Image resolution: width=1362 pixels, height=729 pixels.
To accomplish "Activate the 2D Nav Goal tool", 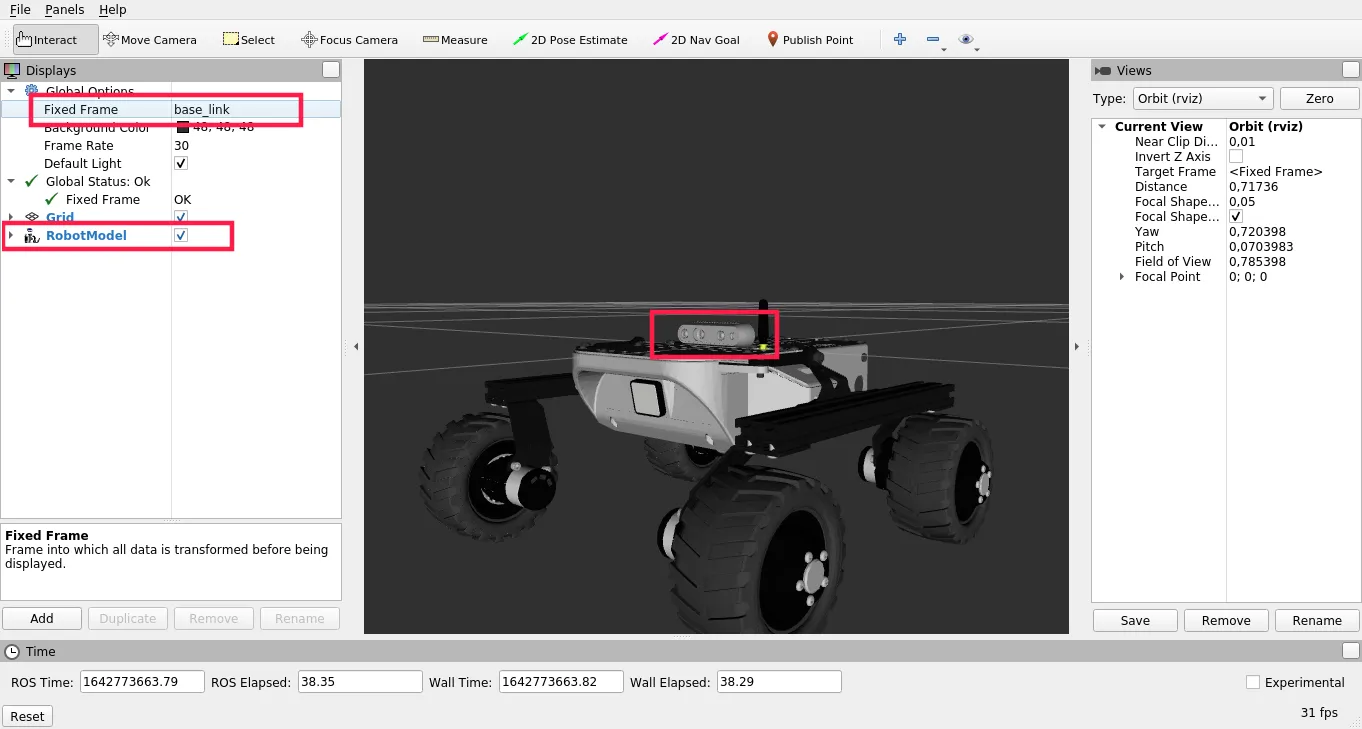I will [x=696, y=40].
